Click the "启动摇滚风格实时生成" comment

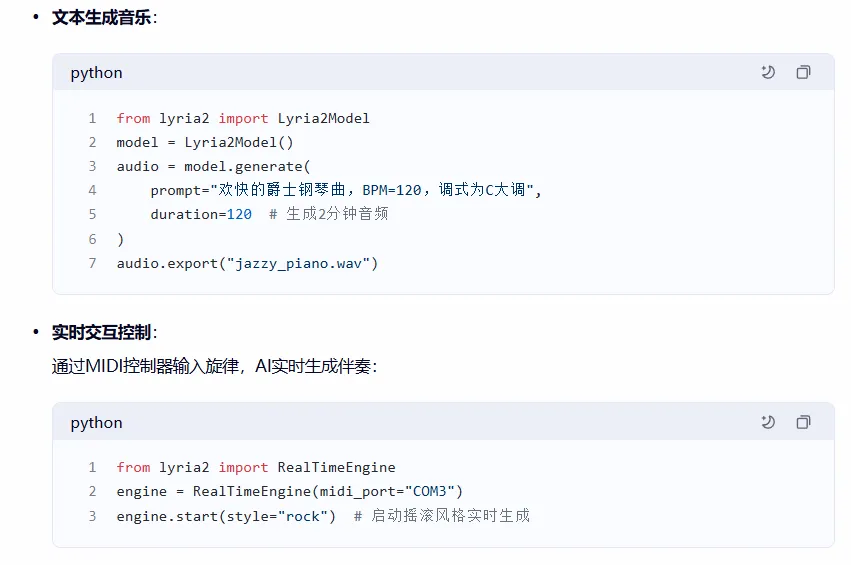click(x=450, y=516)
